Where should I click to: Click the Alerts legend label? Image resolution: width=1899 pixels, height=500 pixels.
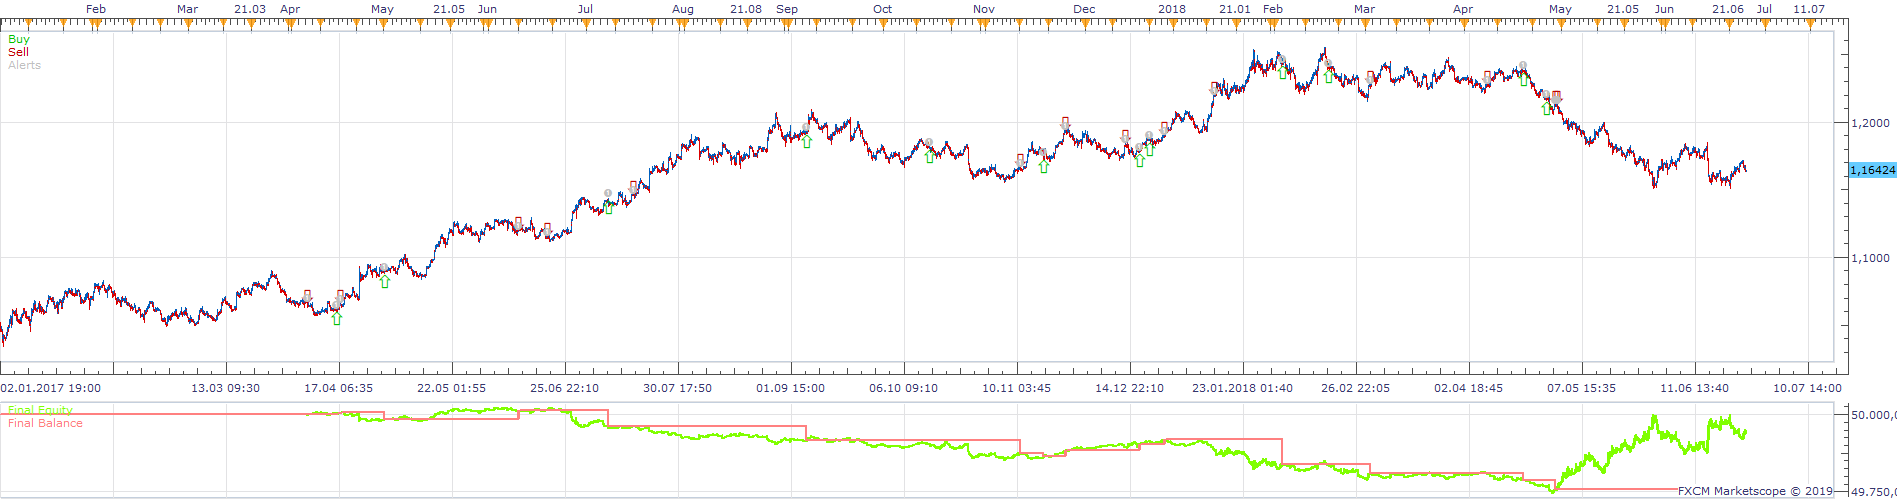click(24, 65)
